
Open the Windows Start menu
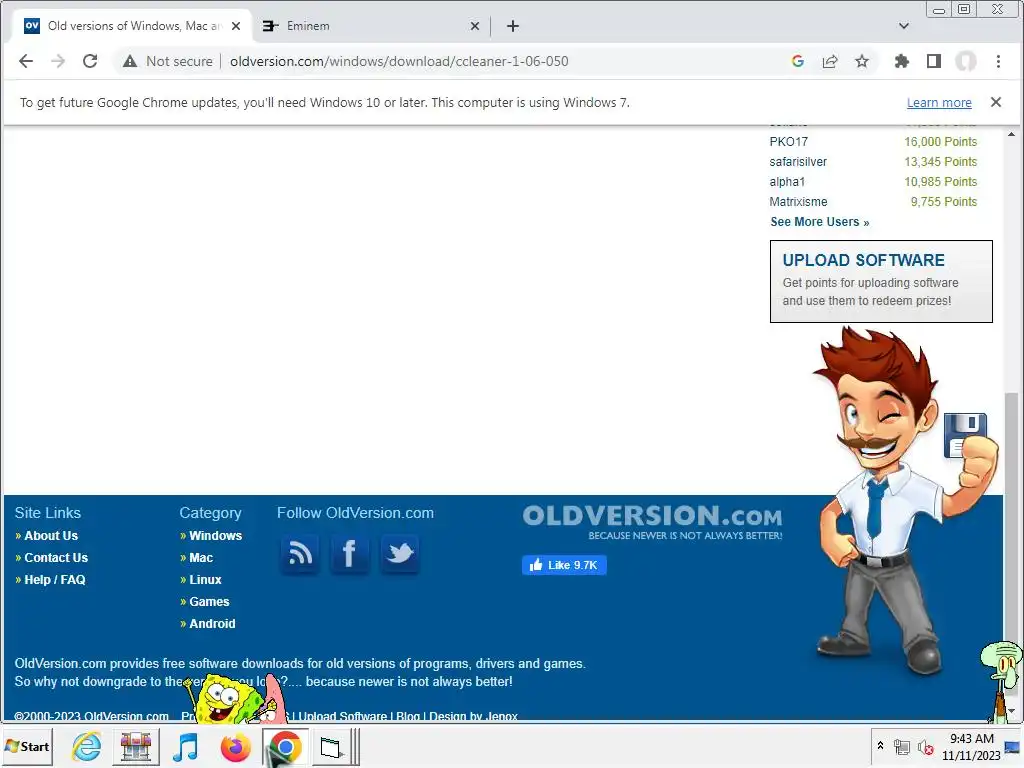pos(27,746)
